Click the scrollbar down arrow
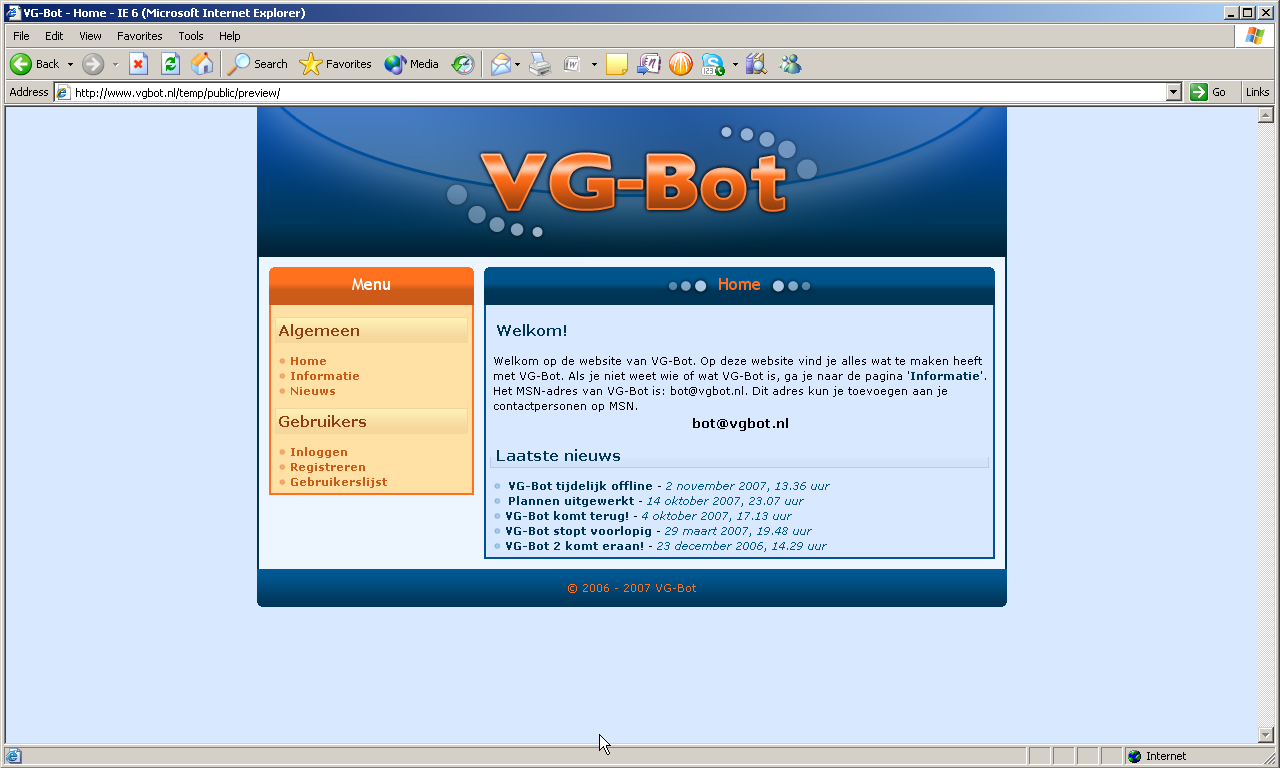The image size is (1280, 768). 1266,735
